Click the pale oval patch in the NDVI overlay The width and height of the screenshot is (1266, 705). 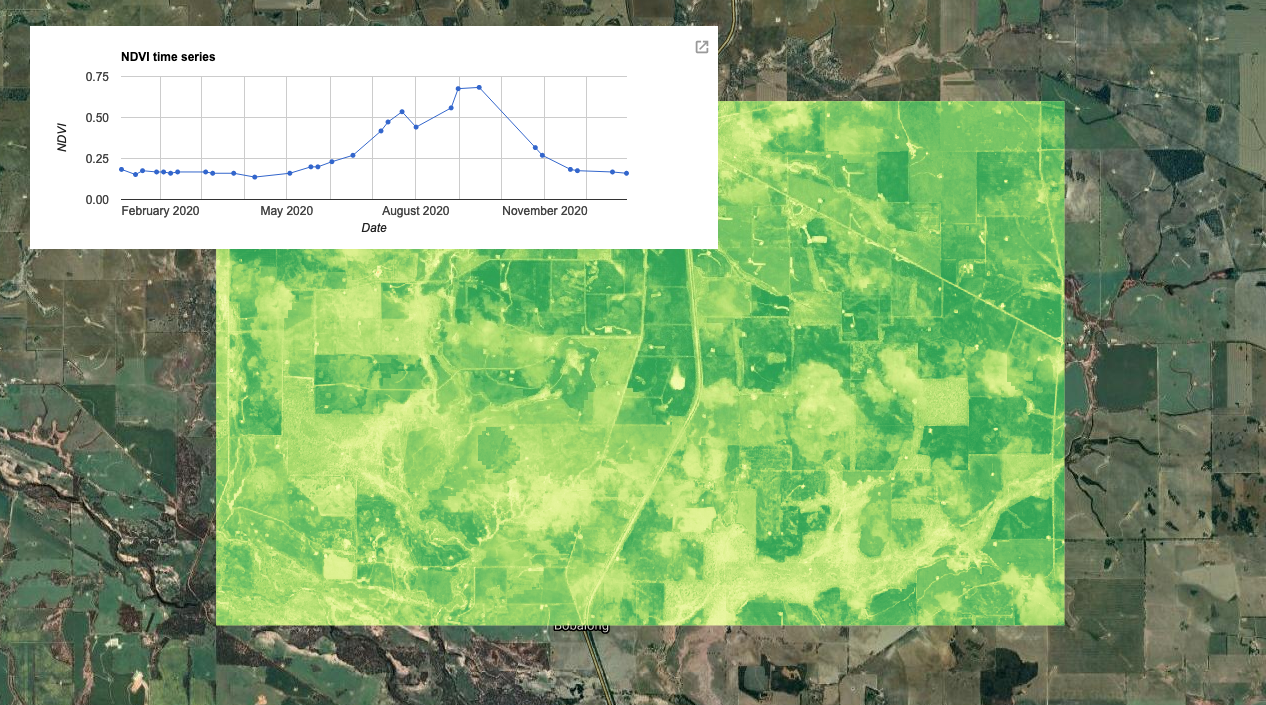click(x=677, y=378)
